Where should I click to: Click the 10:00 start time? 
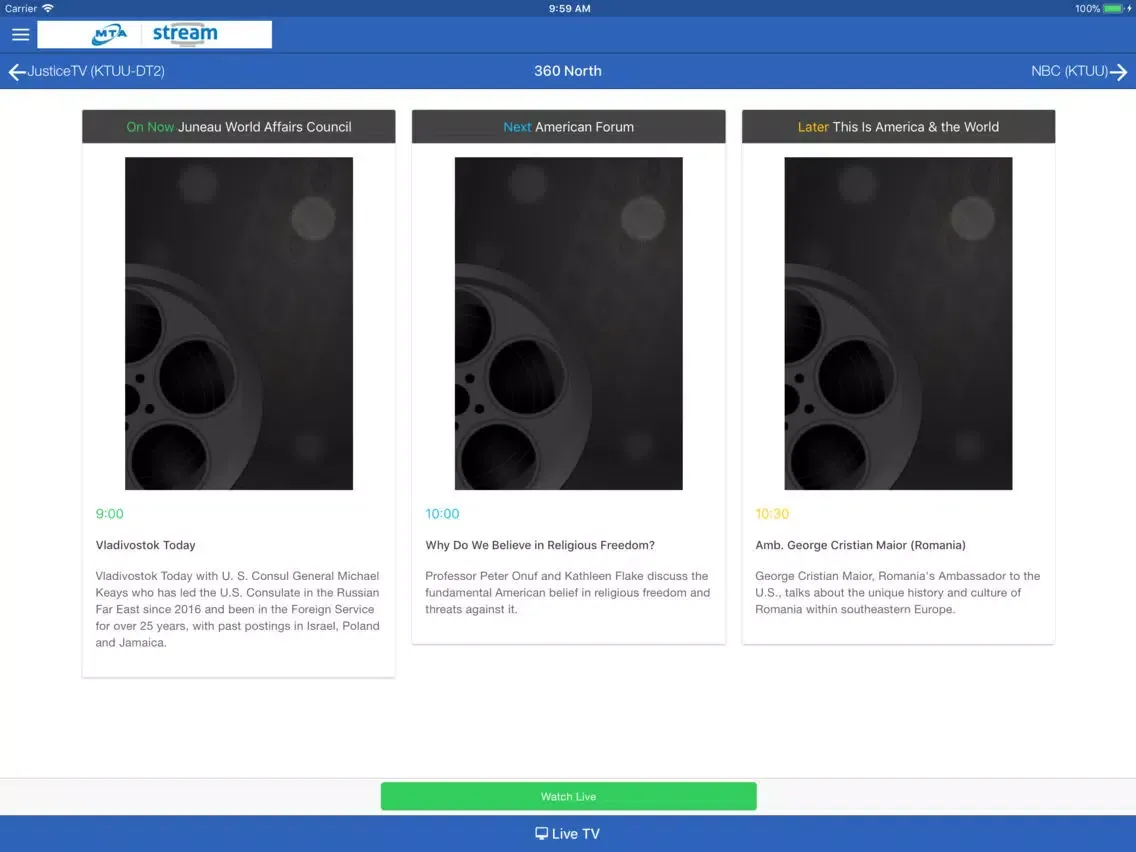point(442,514)
